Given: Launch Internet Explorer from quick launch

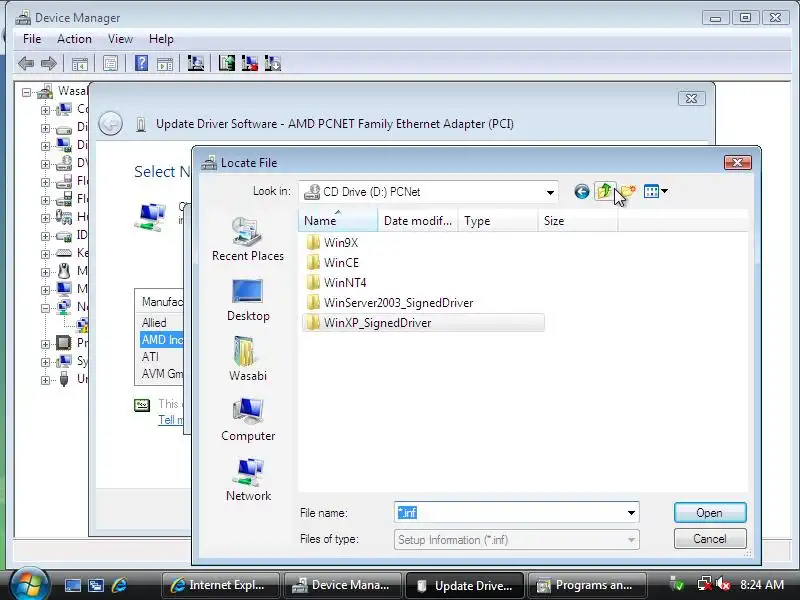Looking at the screenshot, I should click(119, 585).
